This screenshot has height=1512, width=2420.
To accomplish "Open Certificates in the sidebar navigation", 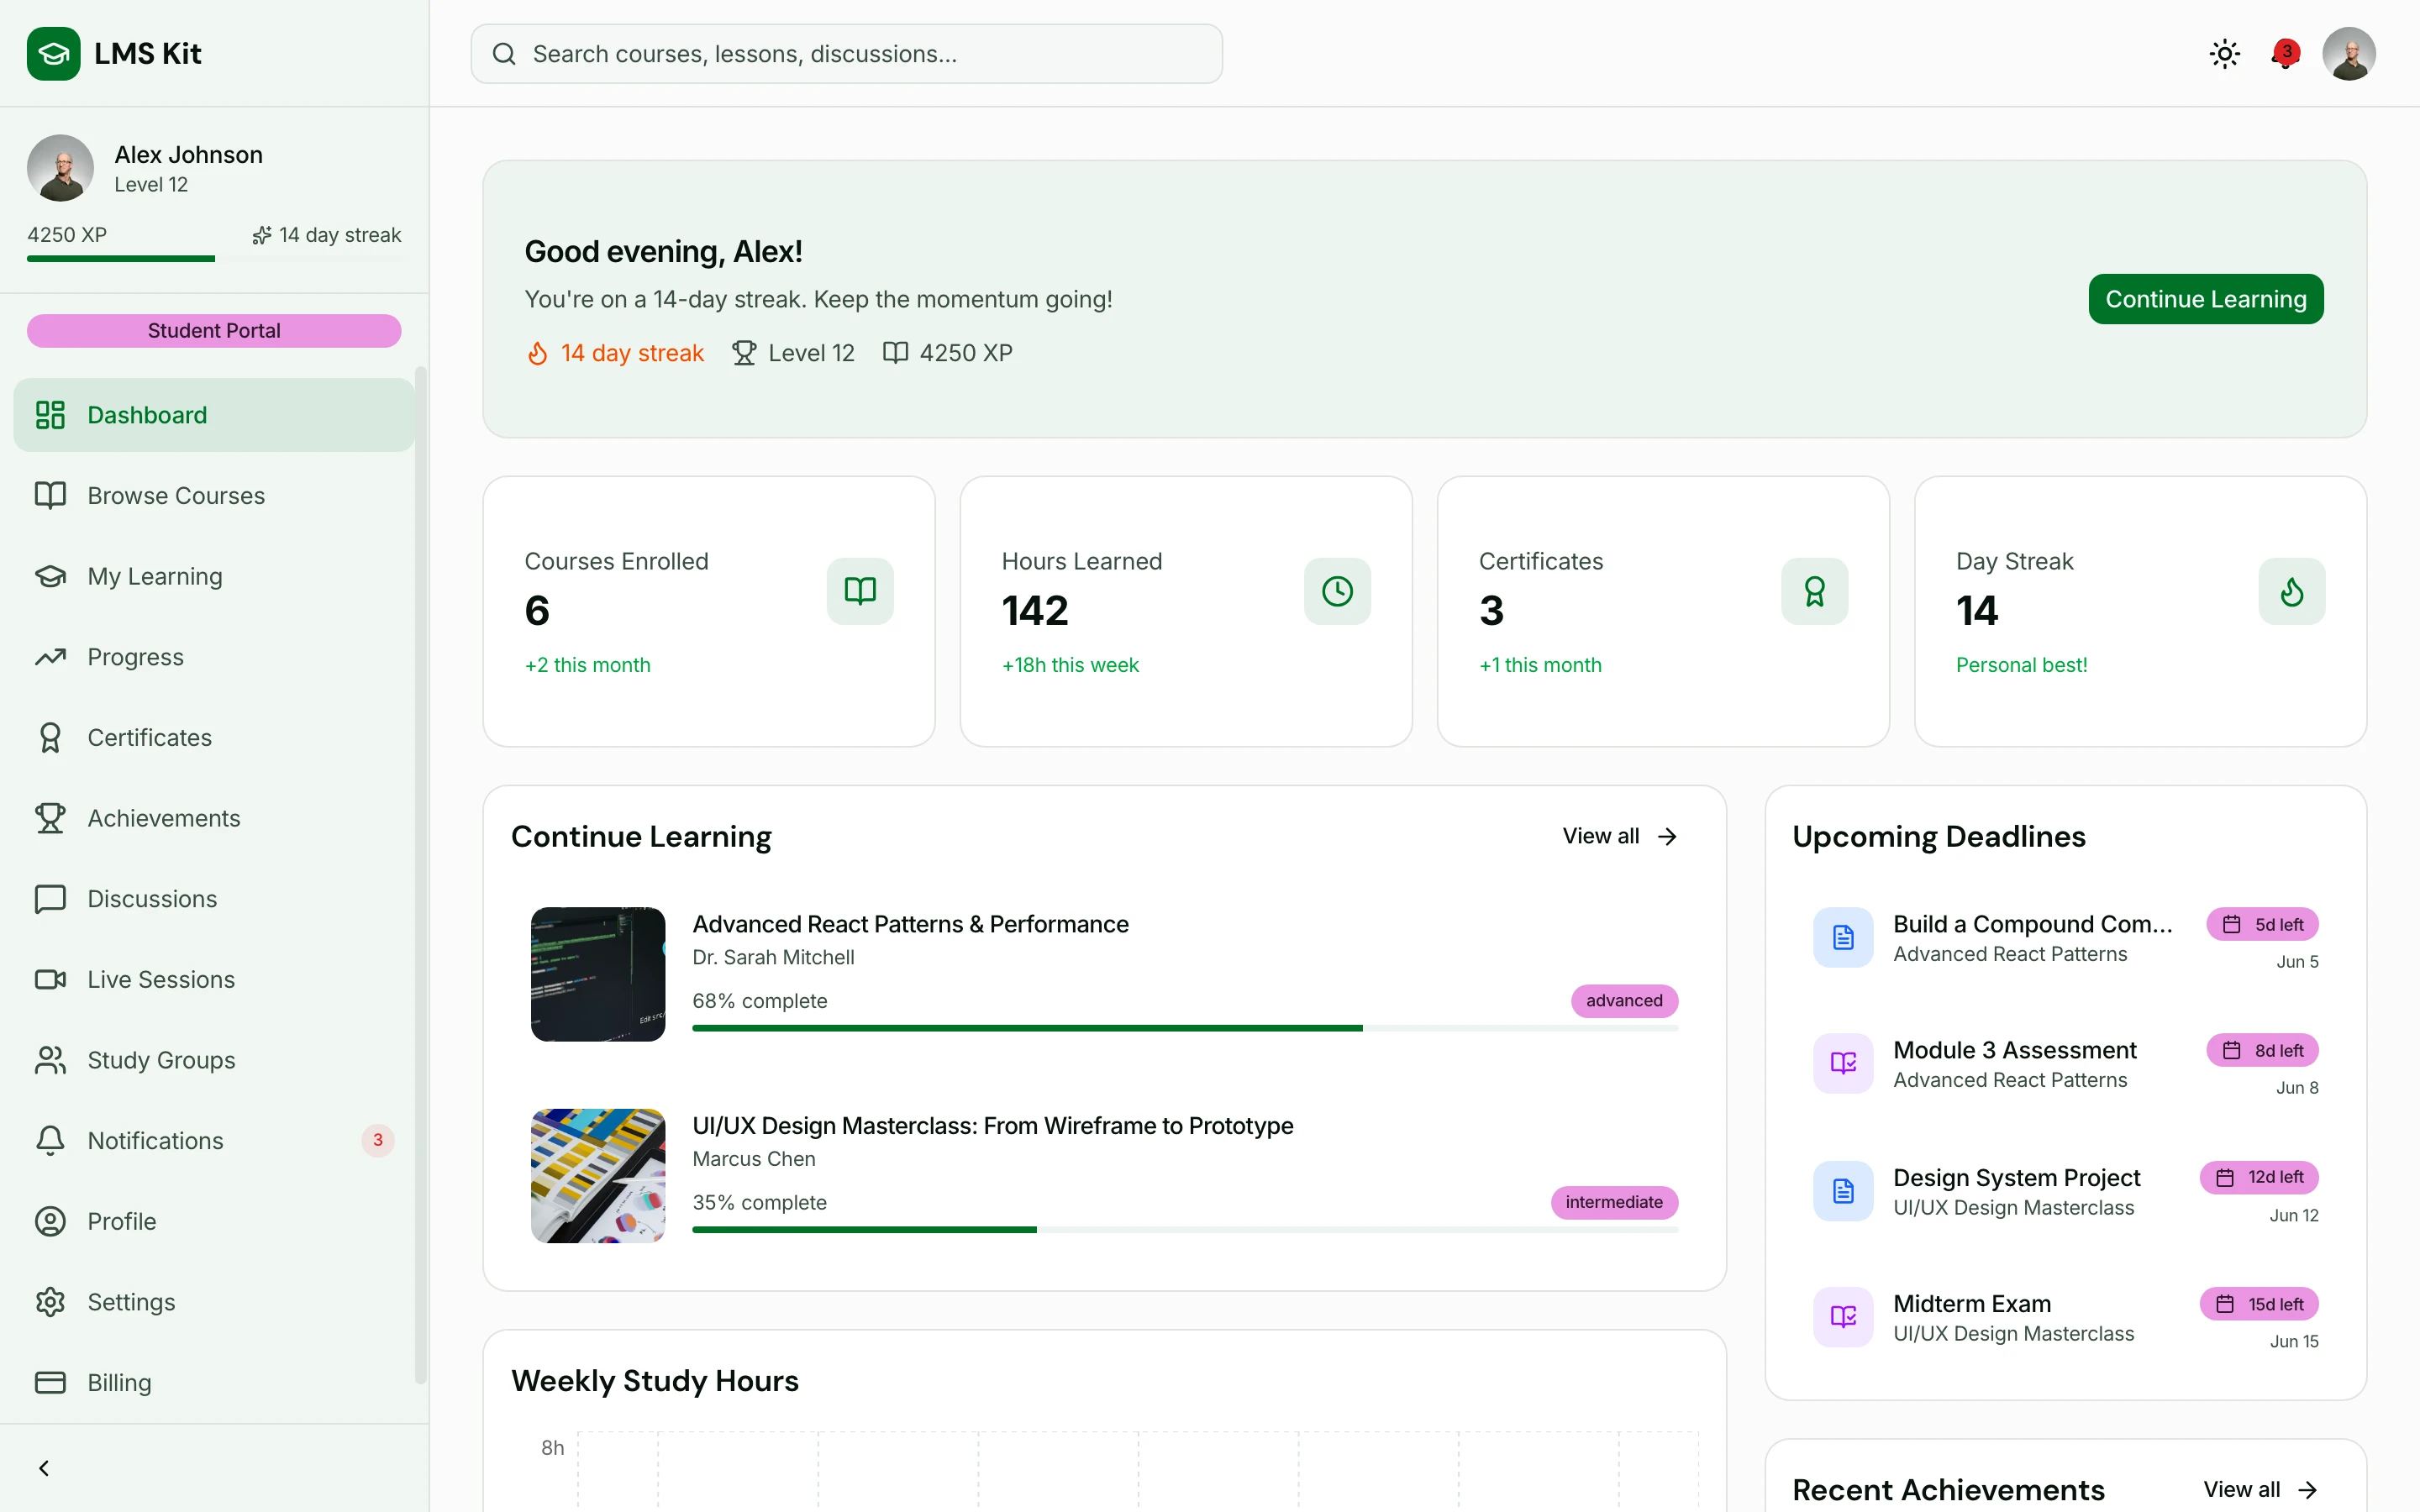I will [214, 738].
